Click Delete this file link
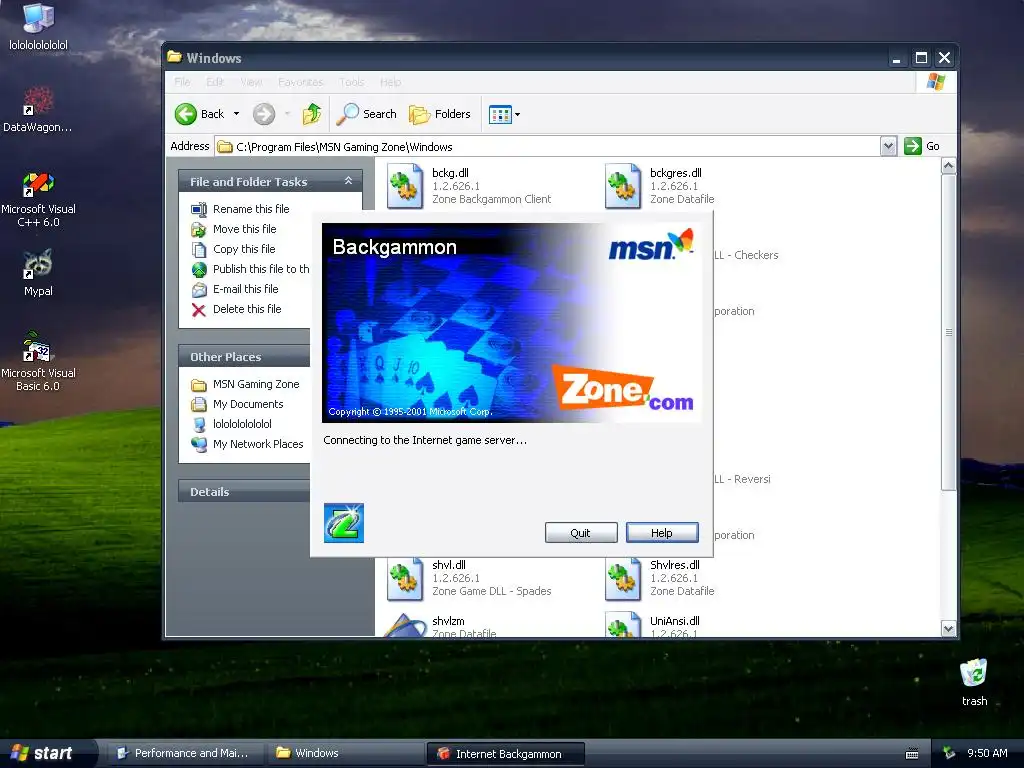 click(247, 309)
